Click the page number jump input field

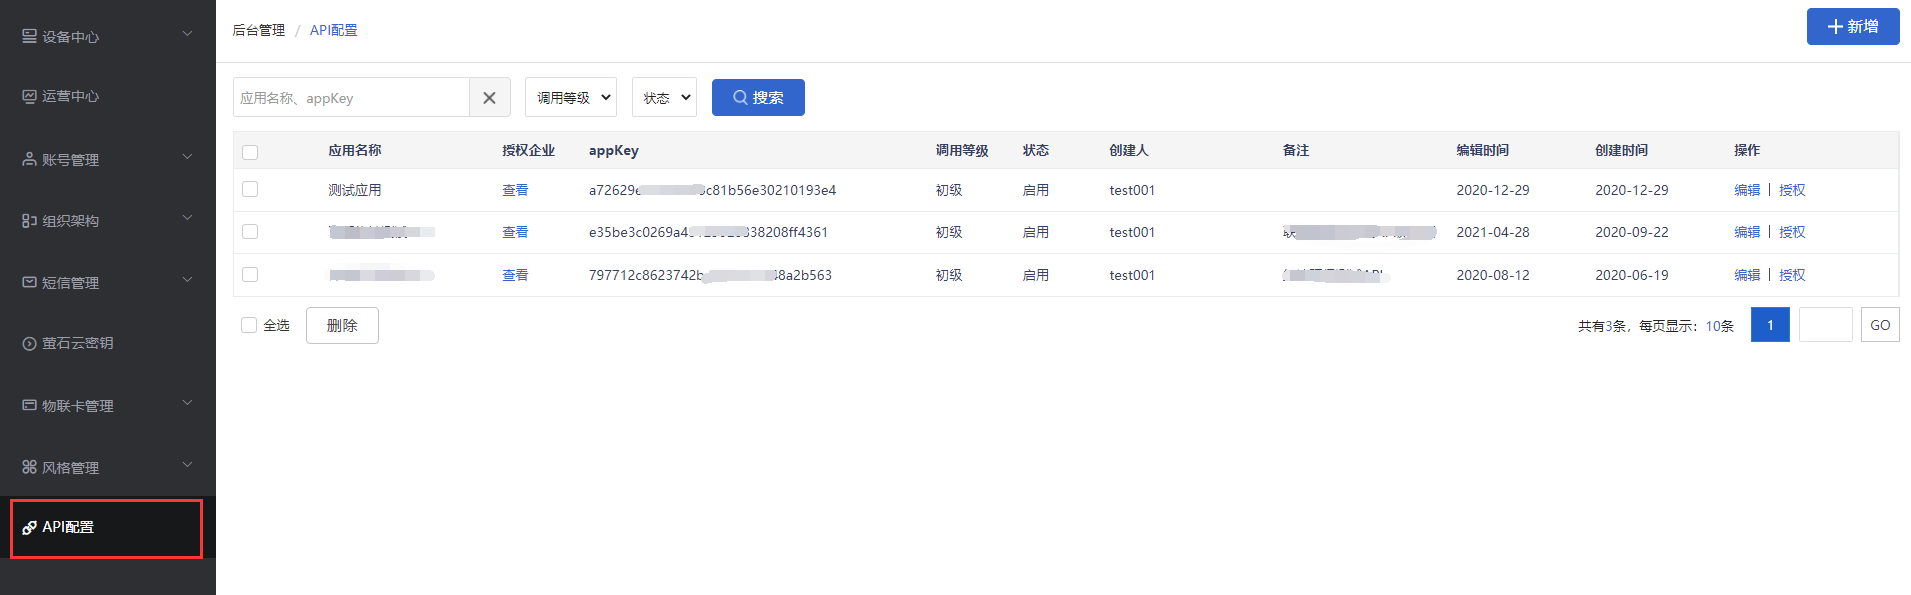tap(1825, 325)
